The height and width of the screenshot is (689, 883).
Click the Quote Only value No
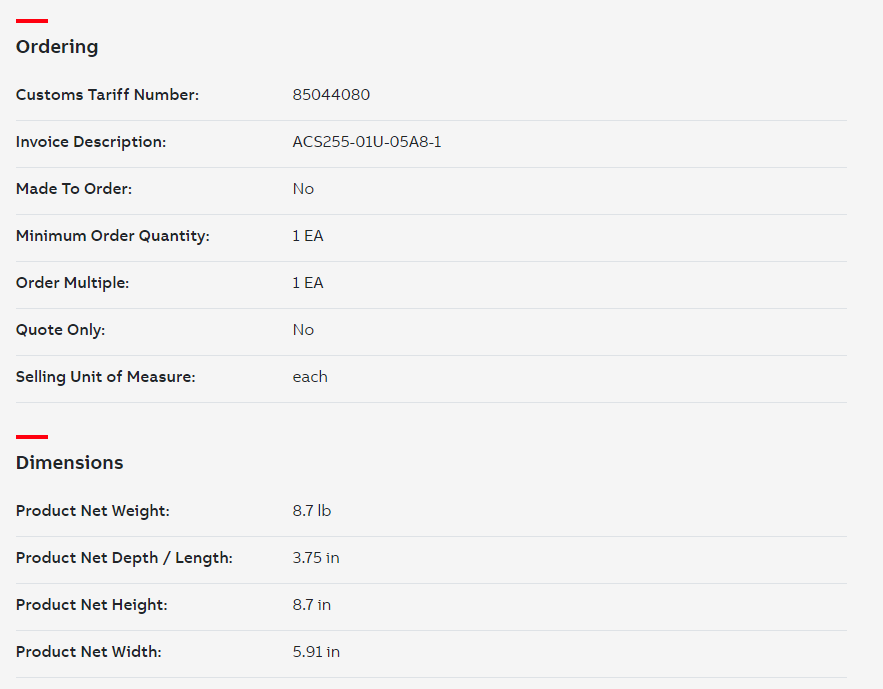click(x=303, y=330)
